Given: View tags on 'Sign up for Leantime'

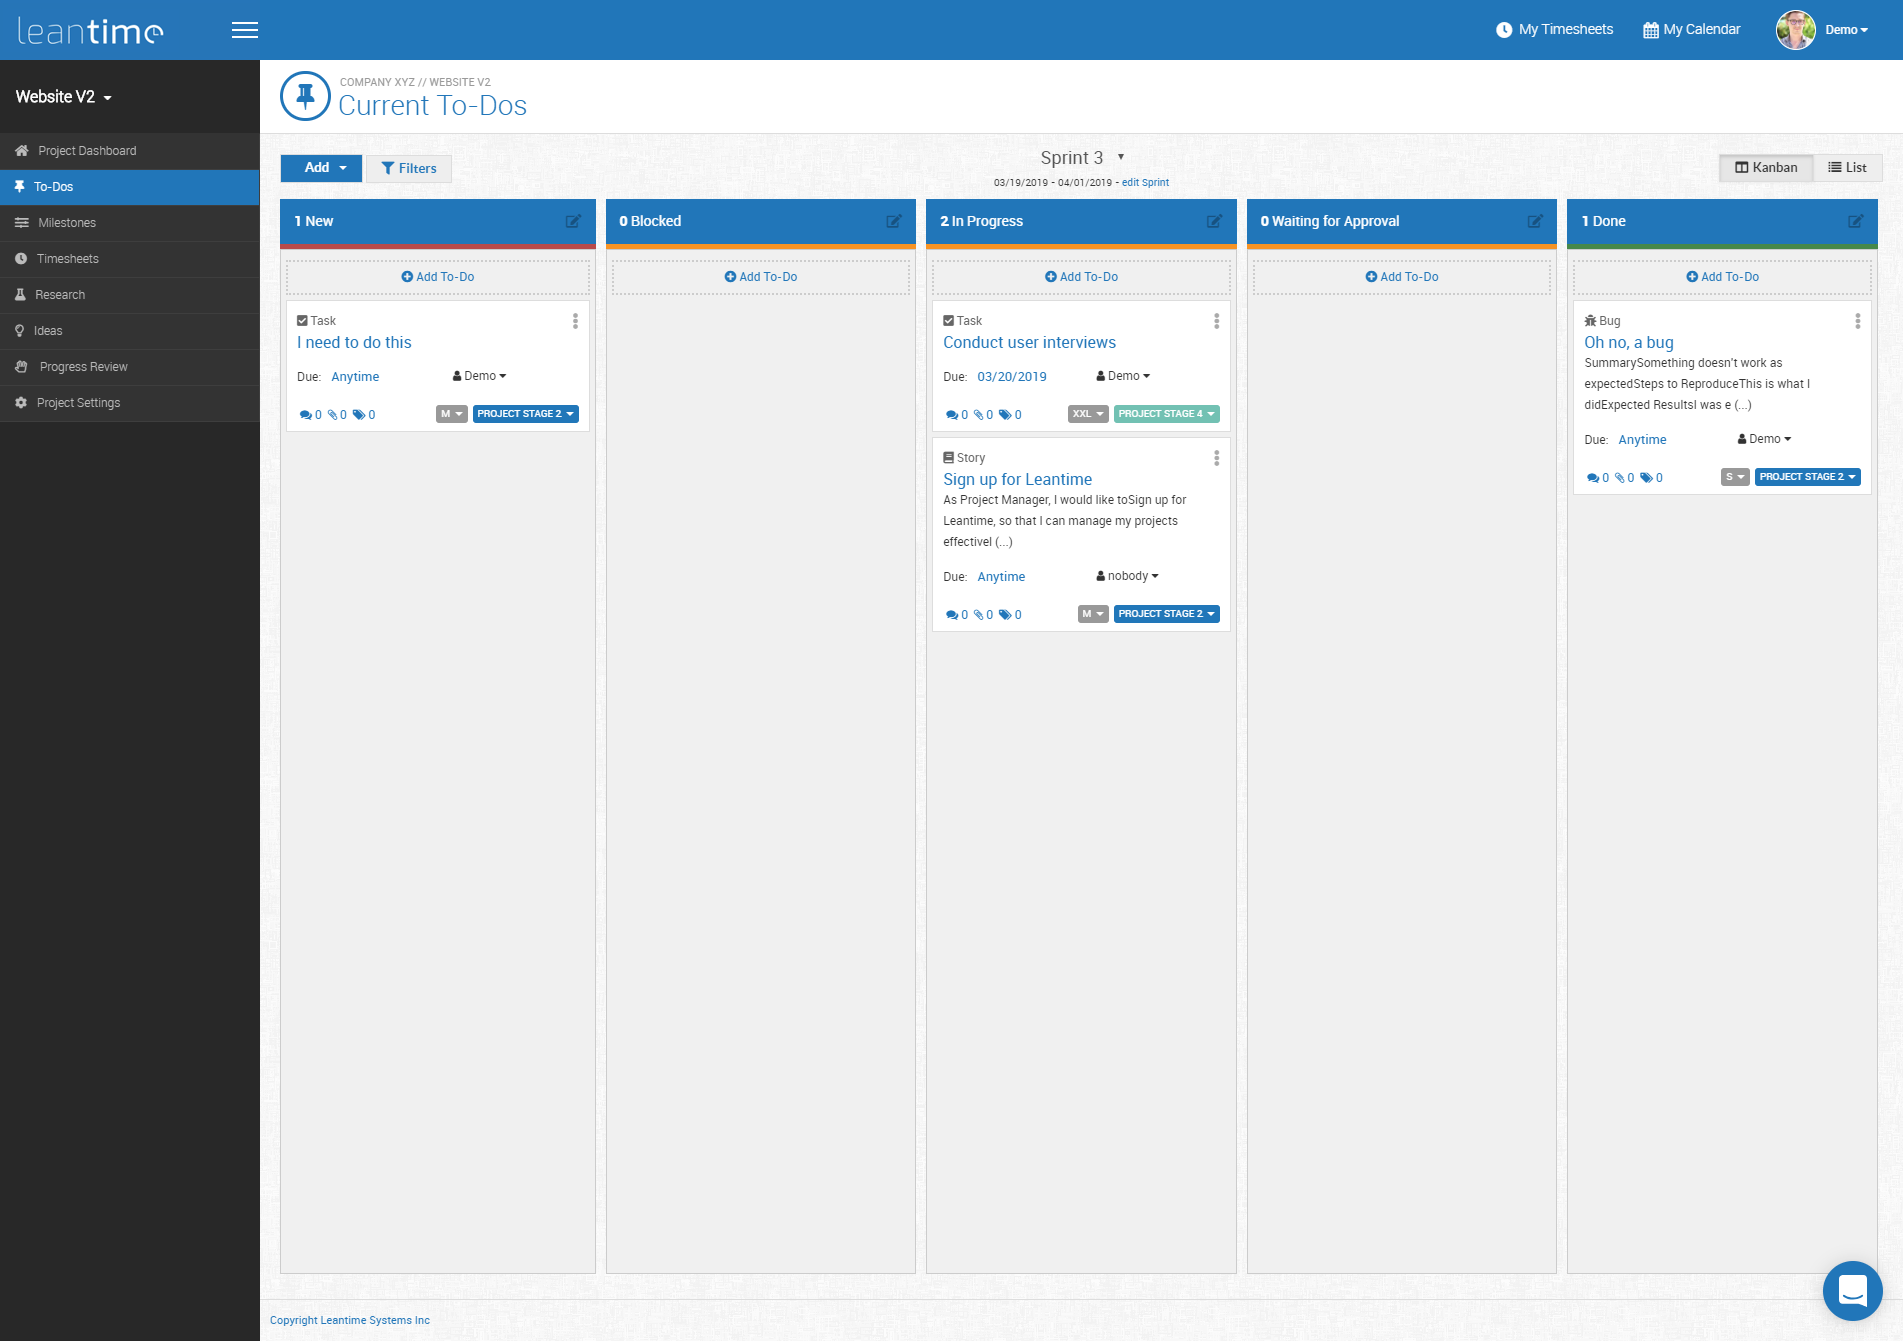Looking at the screenshot, I should 1010,615.
